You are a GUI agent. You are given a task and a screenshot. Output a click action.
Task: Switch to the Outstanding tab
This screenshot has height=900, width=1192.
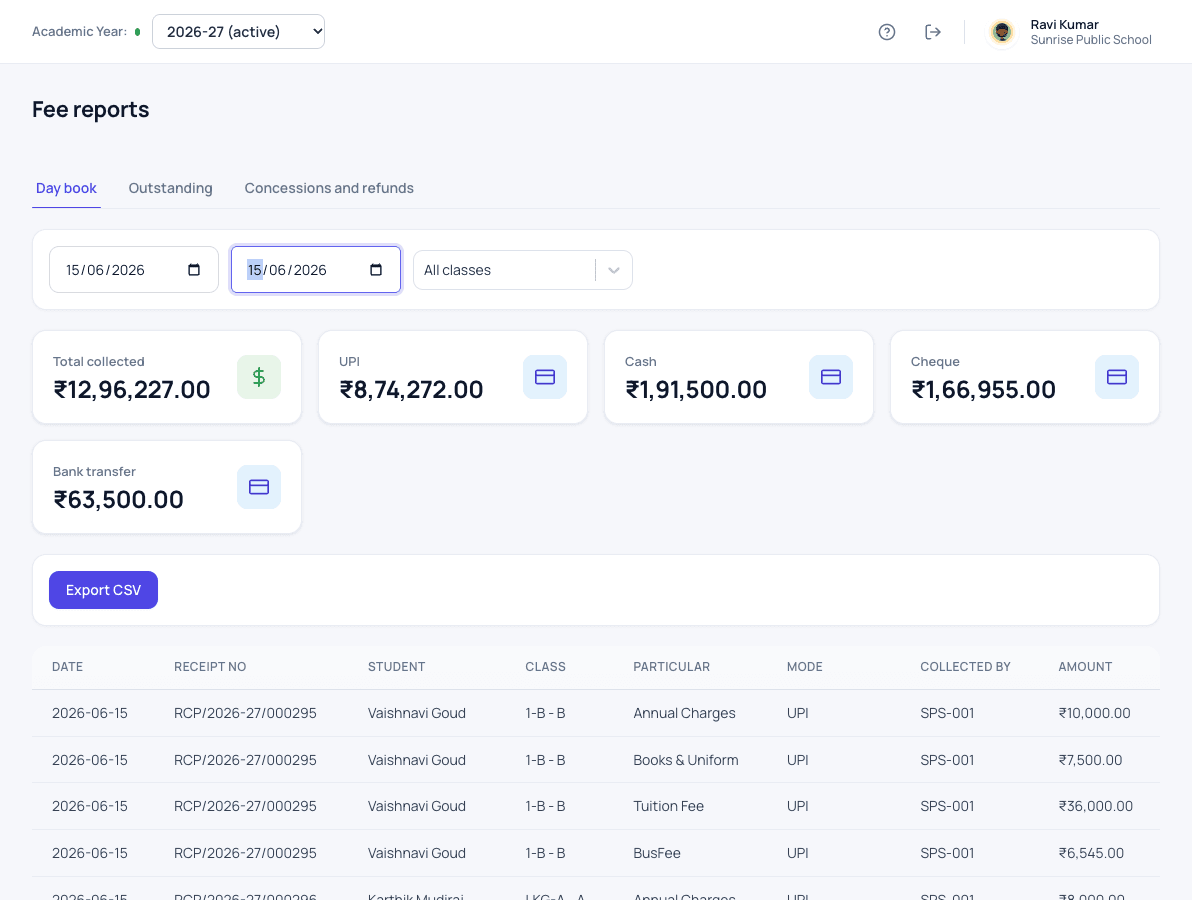[170, 189]
